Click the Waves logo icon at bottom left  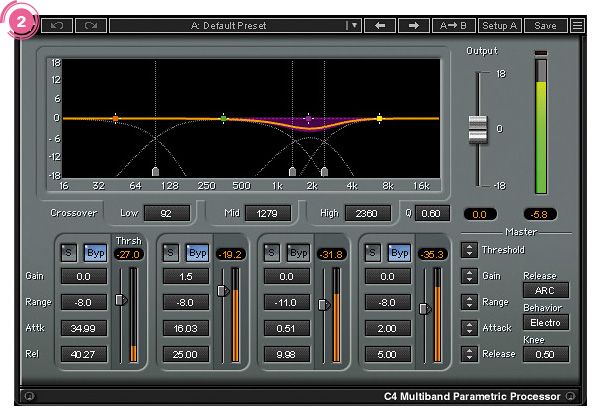click(30, 396)
